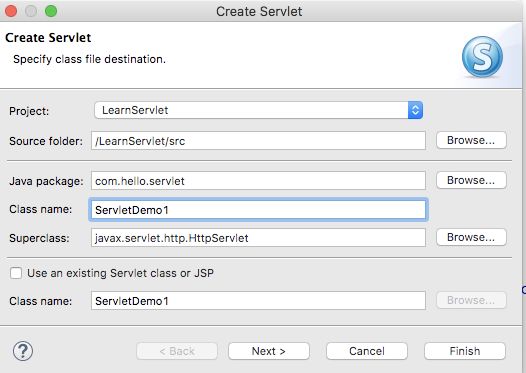
Task: Select the LearnServlet project combo box
Action: (258, 110)
